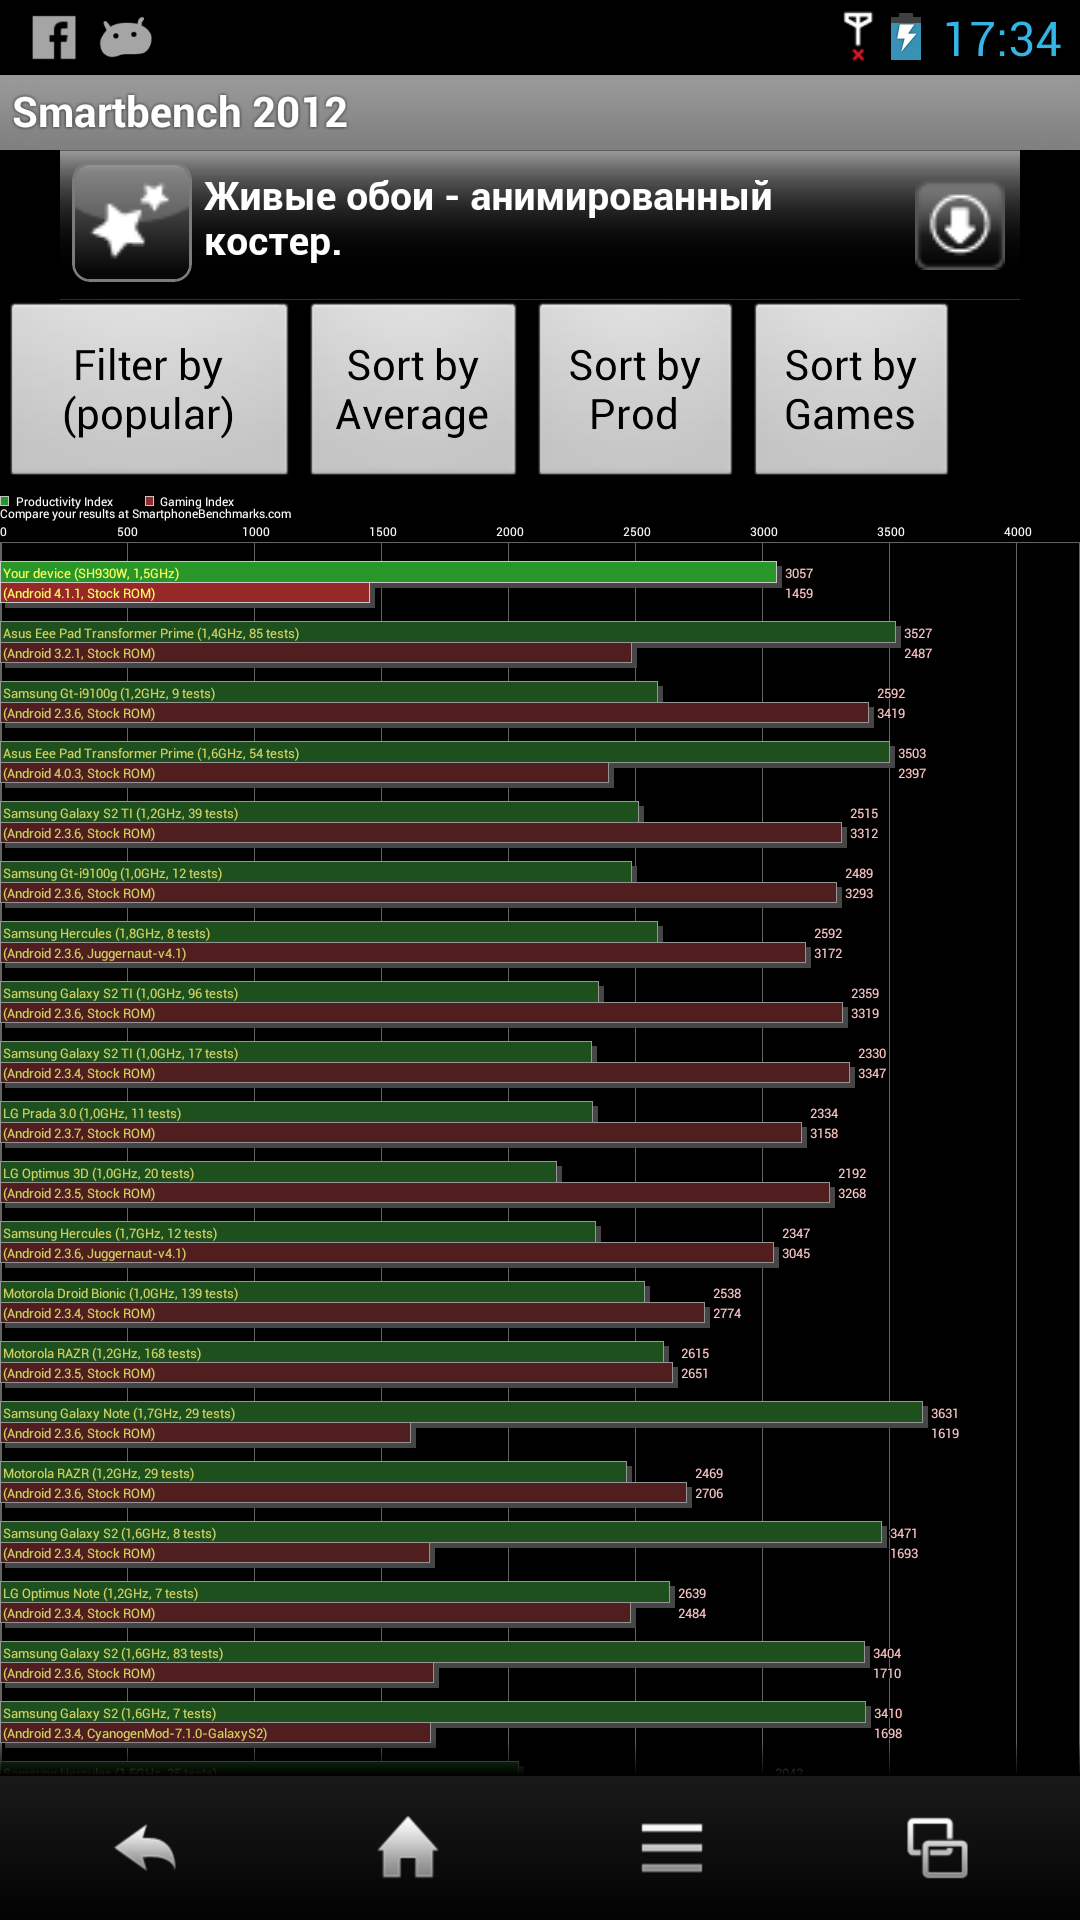This screenshot has height=1920, width=1080.
Task: Tap the download icon in the ad banner
Action: (959, 225)
